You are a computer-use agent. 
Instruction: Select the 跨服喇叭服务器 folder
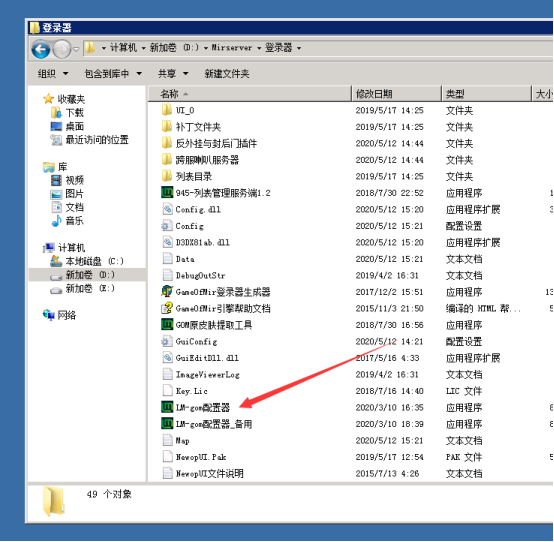[x=200, y=160]
